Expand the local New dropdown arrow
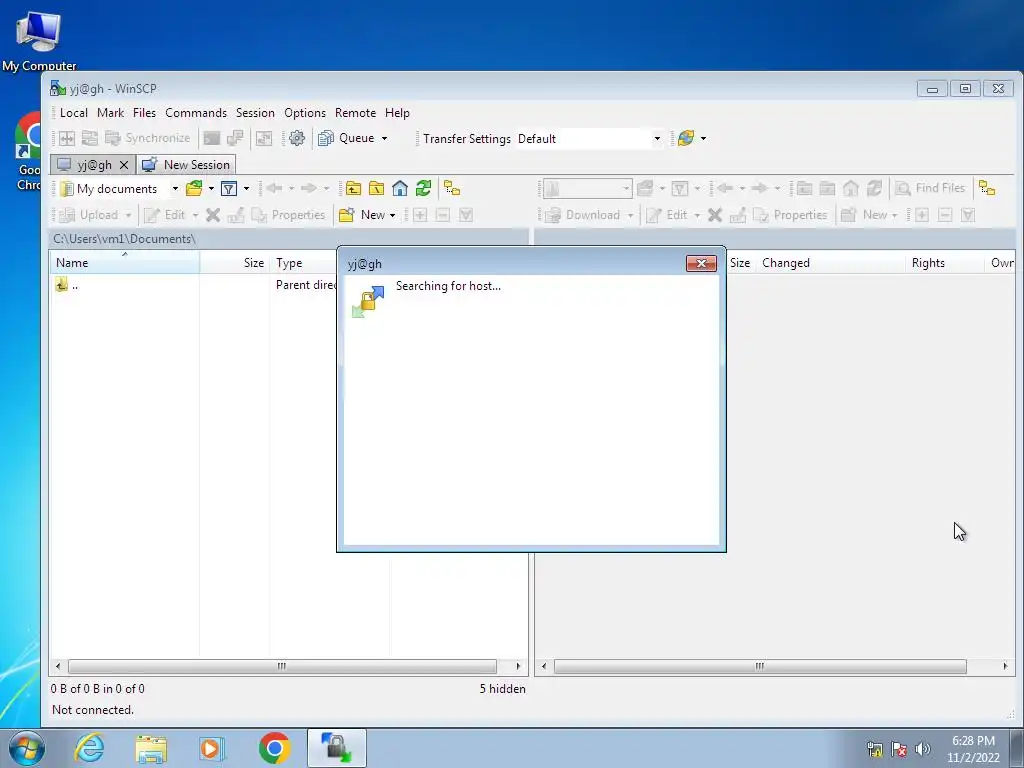The width and height of the screenshot is (1024, 768). coord(392,215)
